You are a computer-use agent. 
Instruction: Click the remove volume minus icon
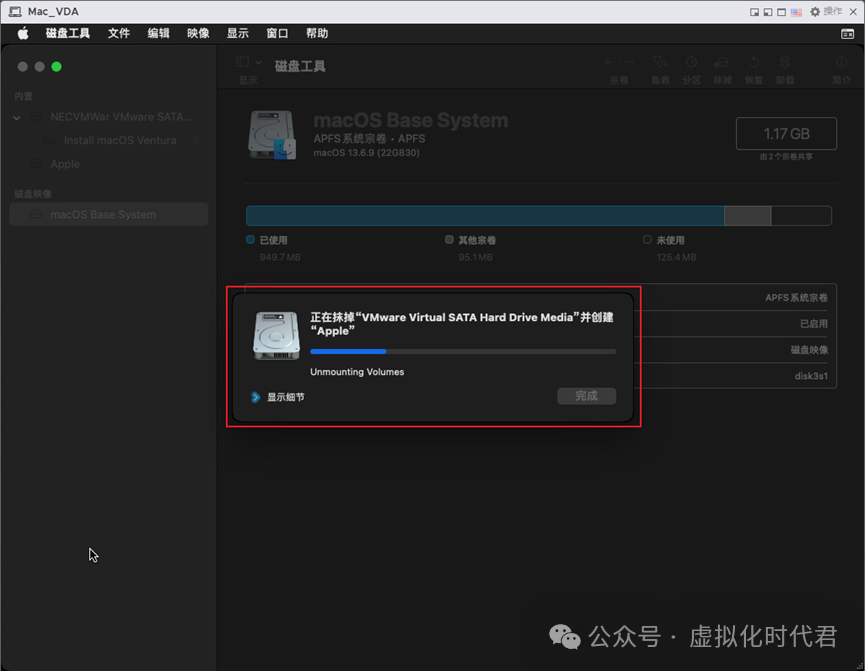[630, 62]
